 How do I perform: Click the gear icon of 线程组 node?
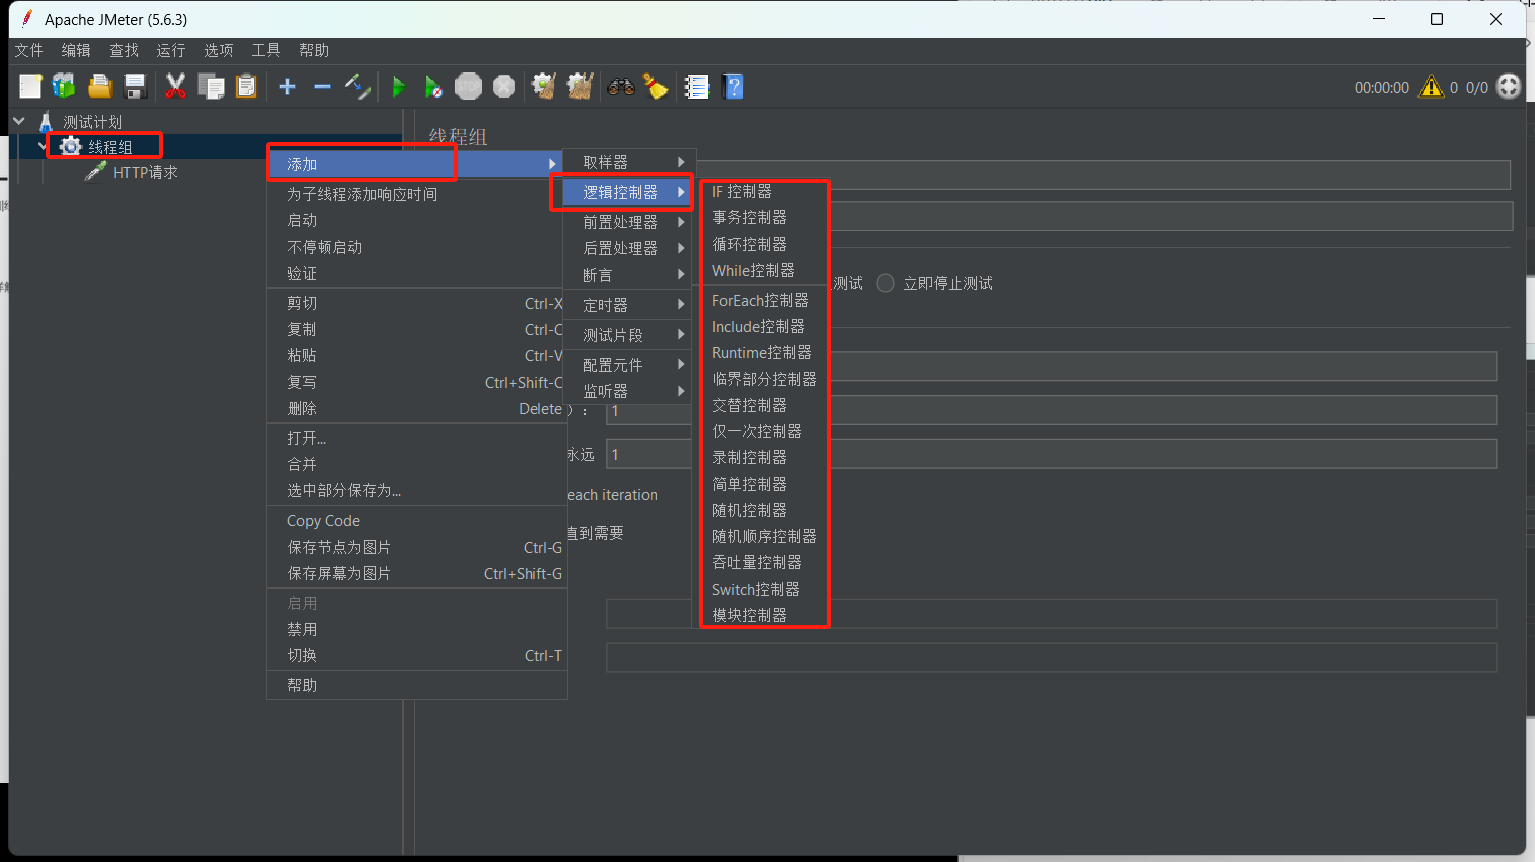coord(70,147)
